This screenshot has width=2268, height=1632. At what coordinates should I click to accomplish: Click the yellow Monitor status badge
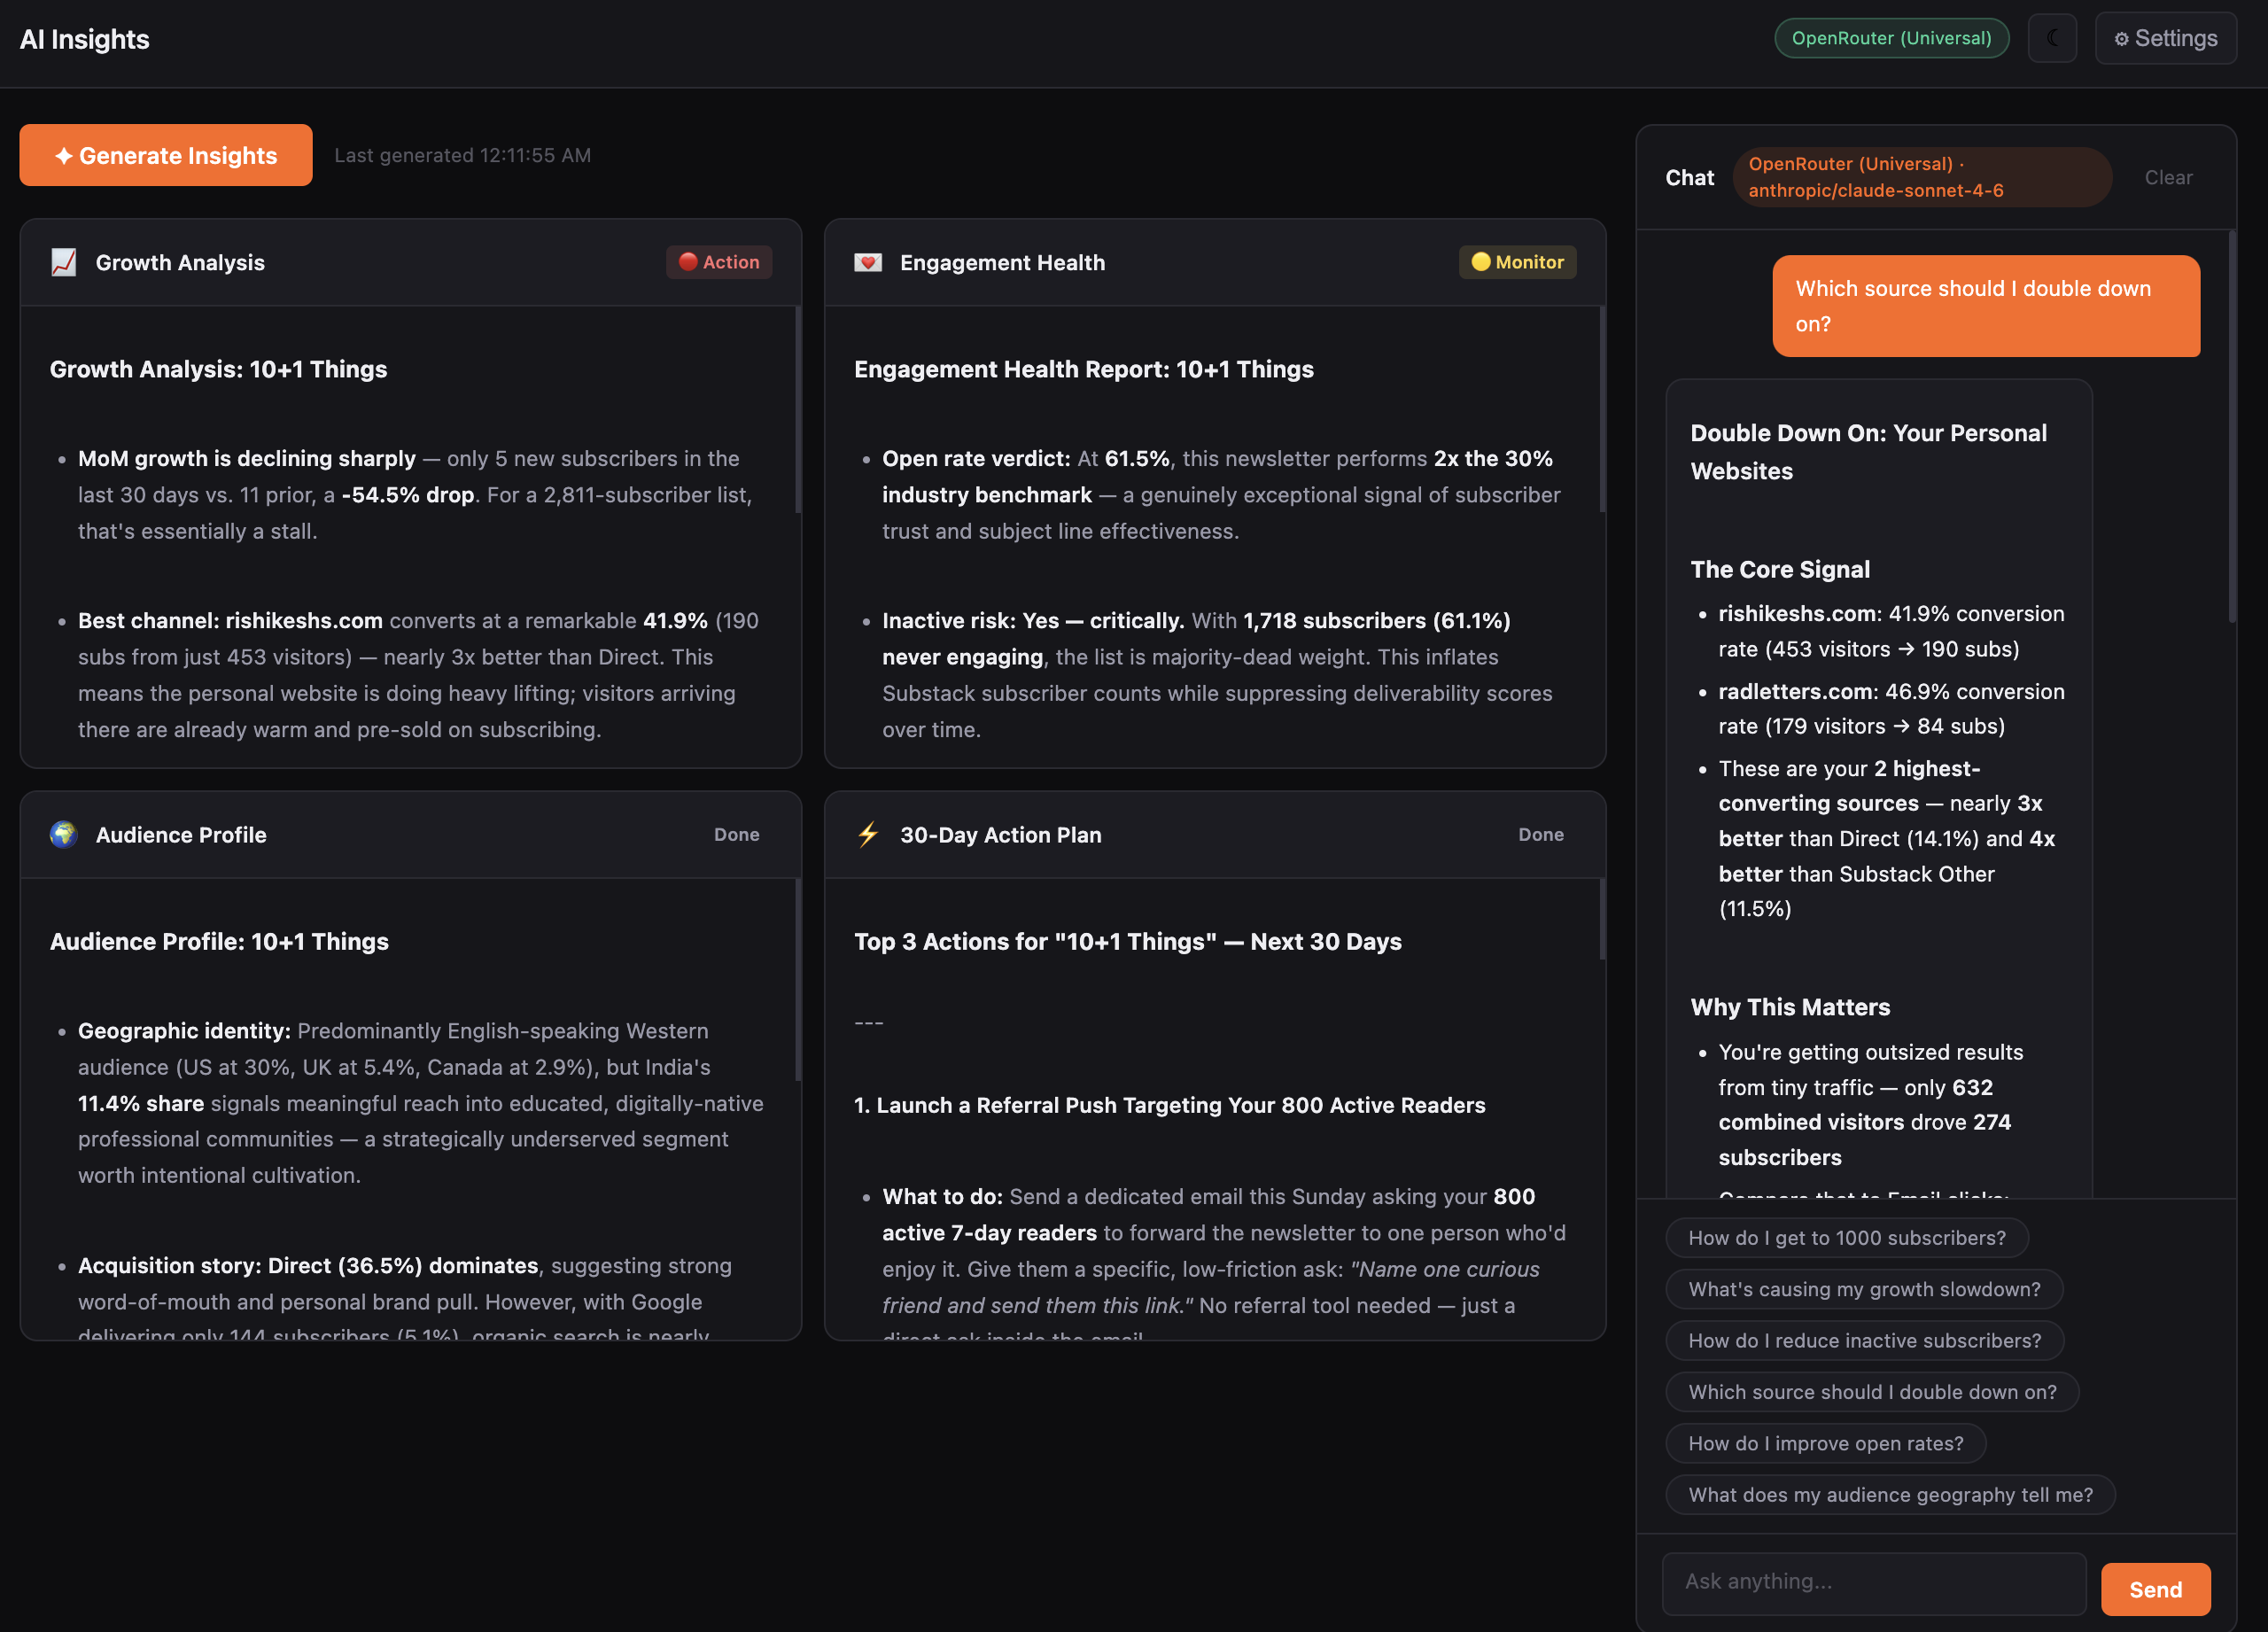[1517, 262]
